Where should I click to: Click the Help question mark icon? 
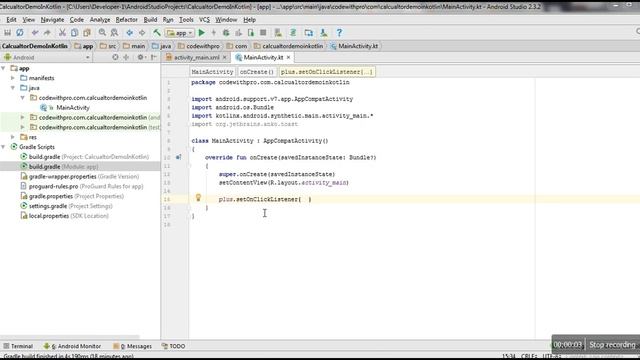(x=339, y=33)
